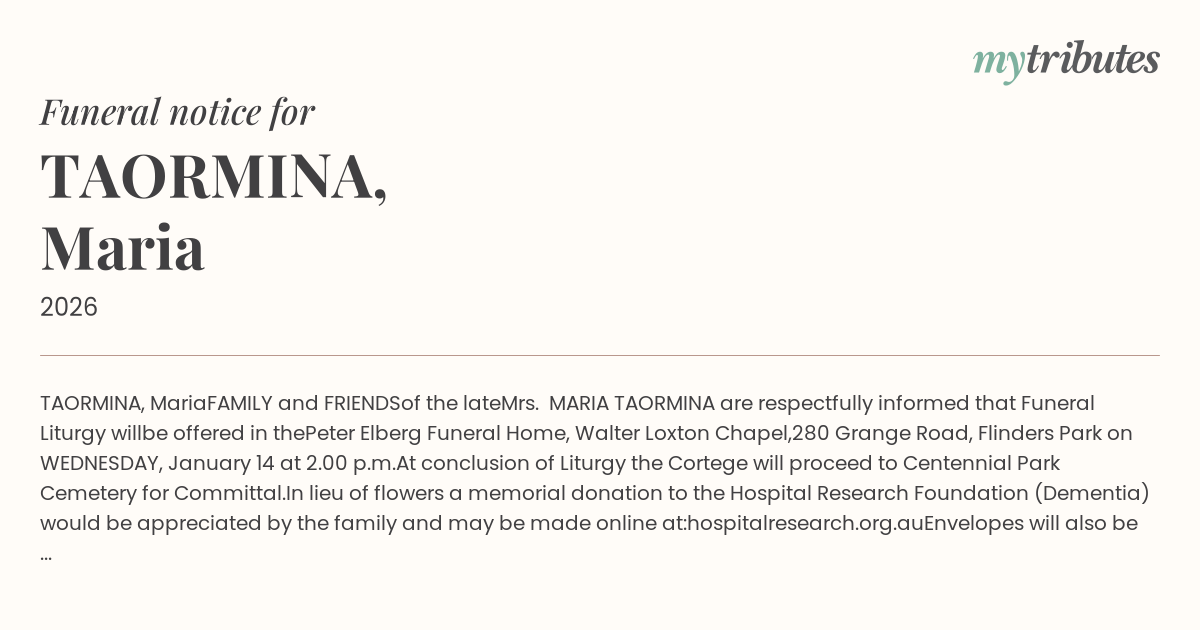Click the mytributes logo
Screen dimensions: 1200x630
point(1065,60)
